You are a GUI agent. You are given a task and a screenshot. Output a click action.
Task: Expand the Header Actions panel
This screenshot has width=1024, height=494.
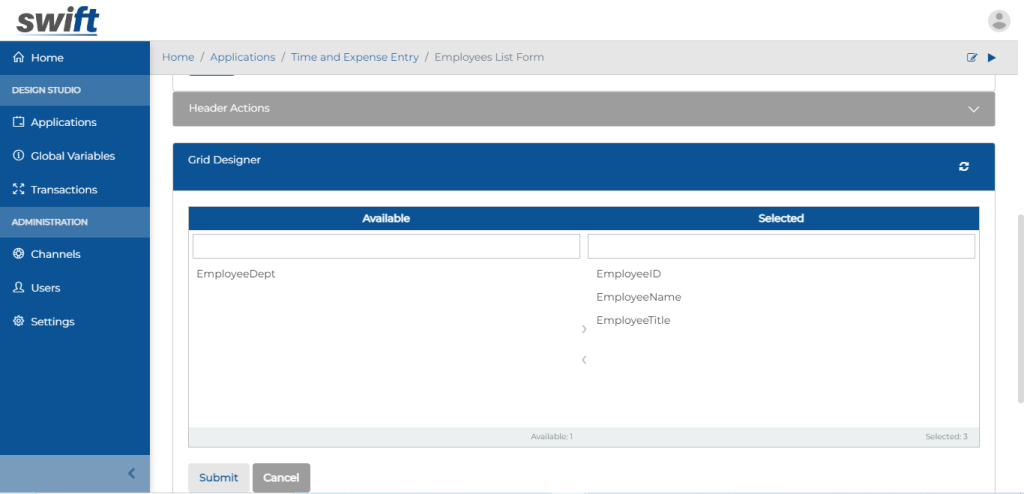point(973,109)
